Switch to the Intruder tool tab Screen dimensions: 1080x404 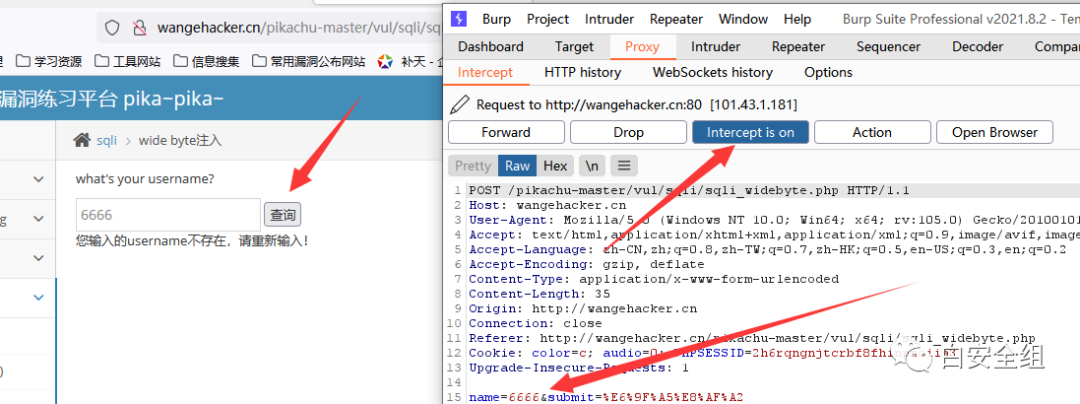(x=715, y=47)
